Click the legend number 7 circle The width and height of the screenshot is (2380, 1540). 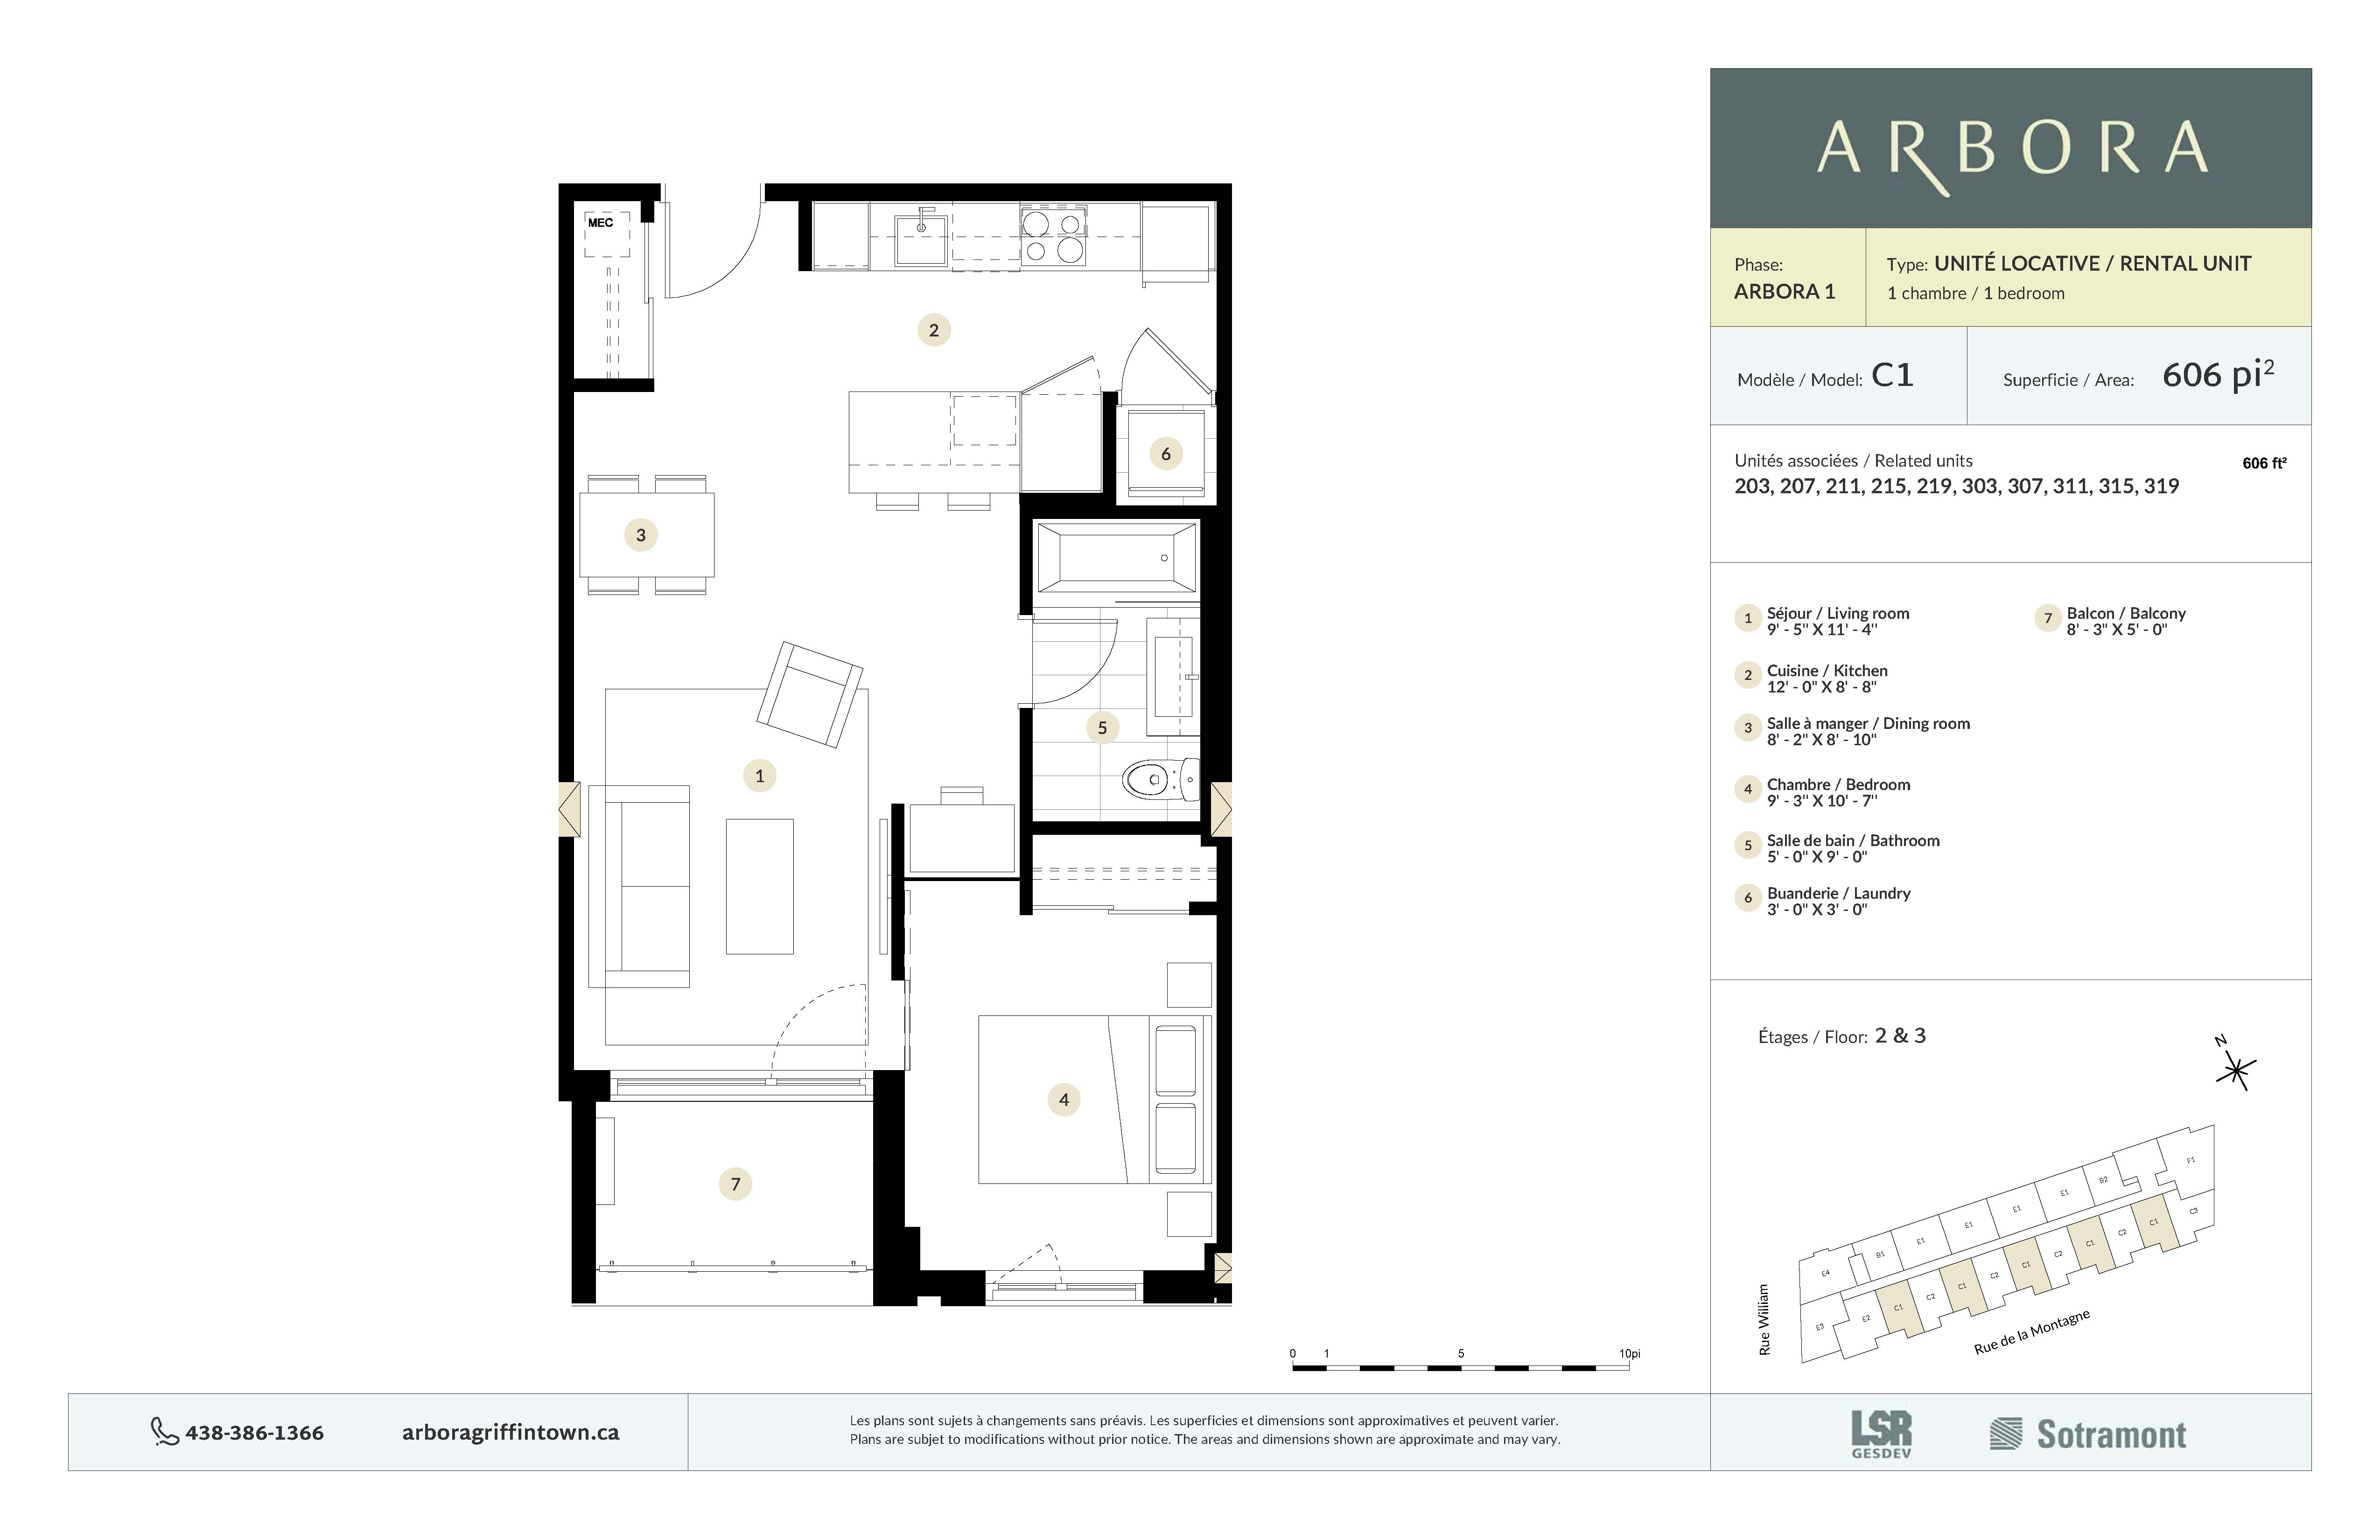[2048, 619]
